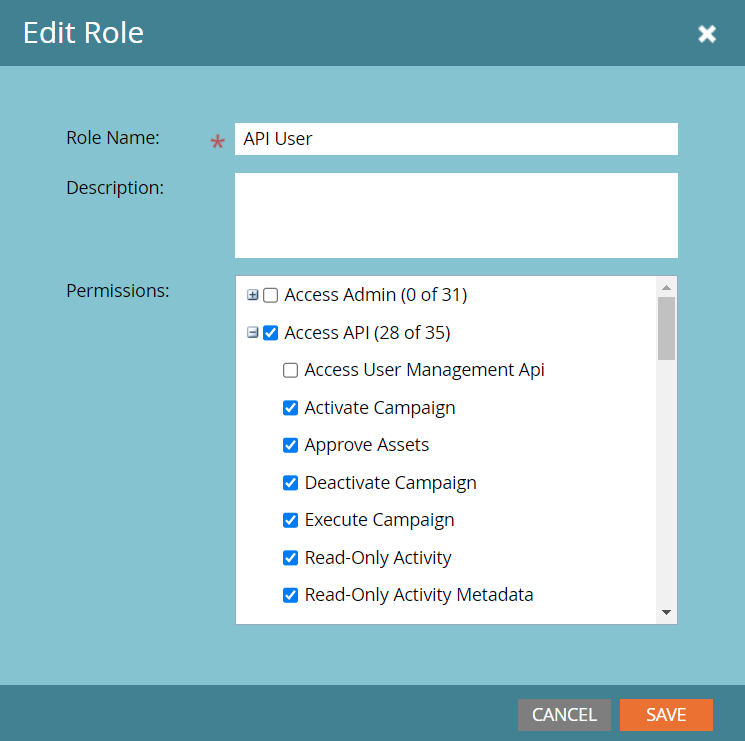
Task: Uncheck Read-Only Activity Metadata permission
Action: click(x=290, y=595)
